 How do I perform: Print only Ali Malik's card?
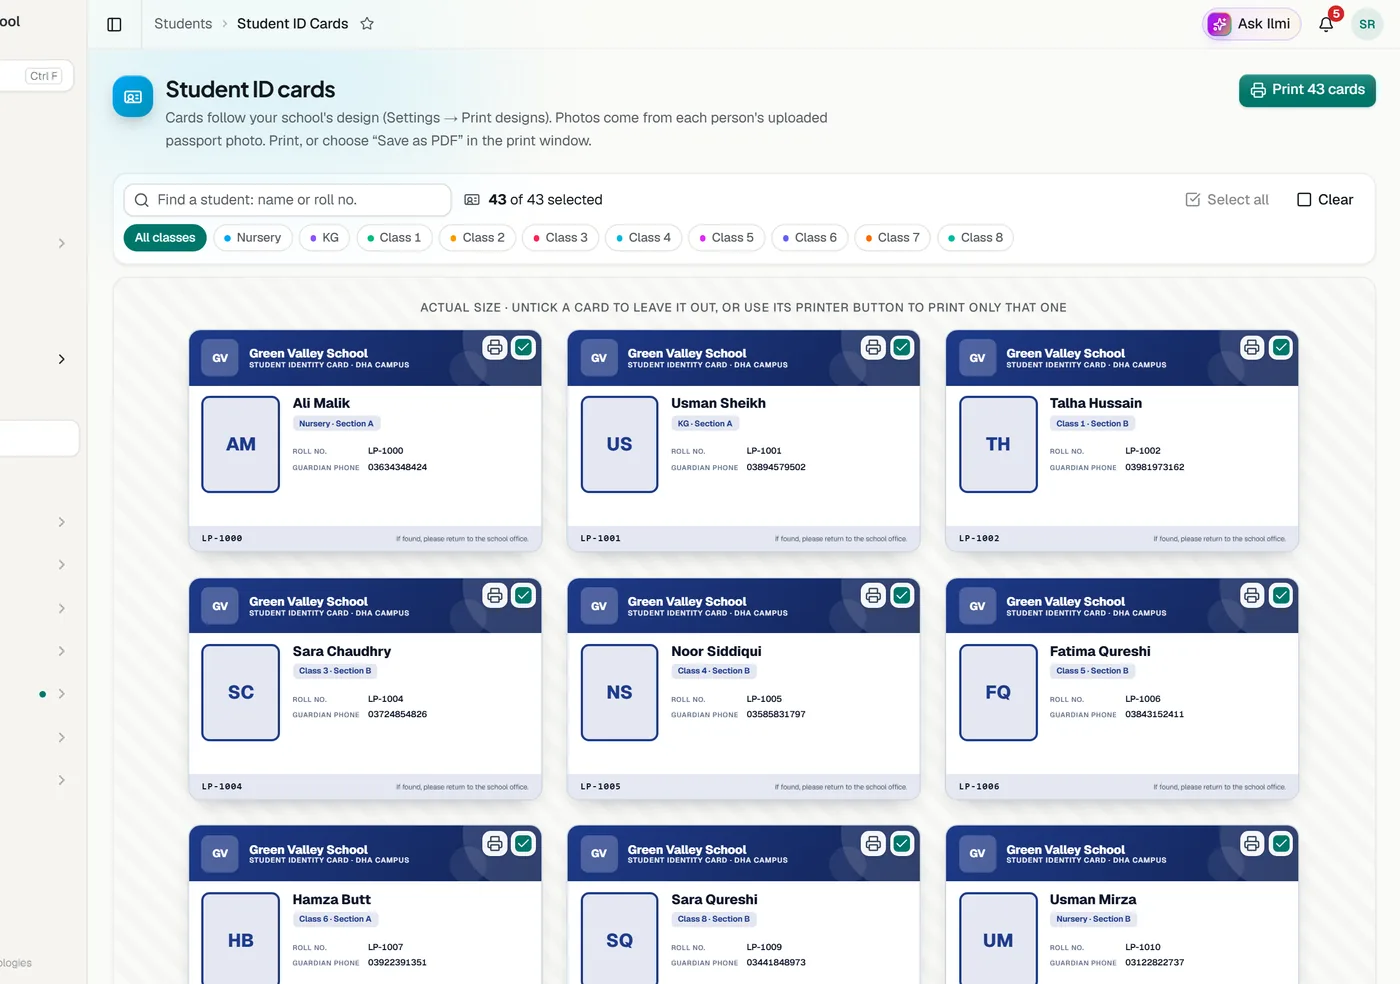[x=495, y=347]
